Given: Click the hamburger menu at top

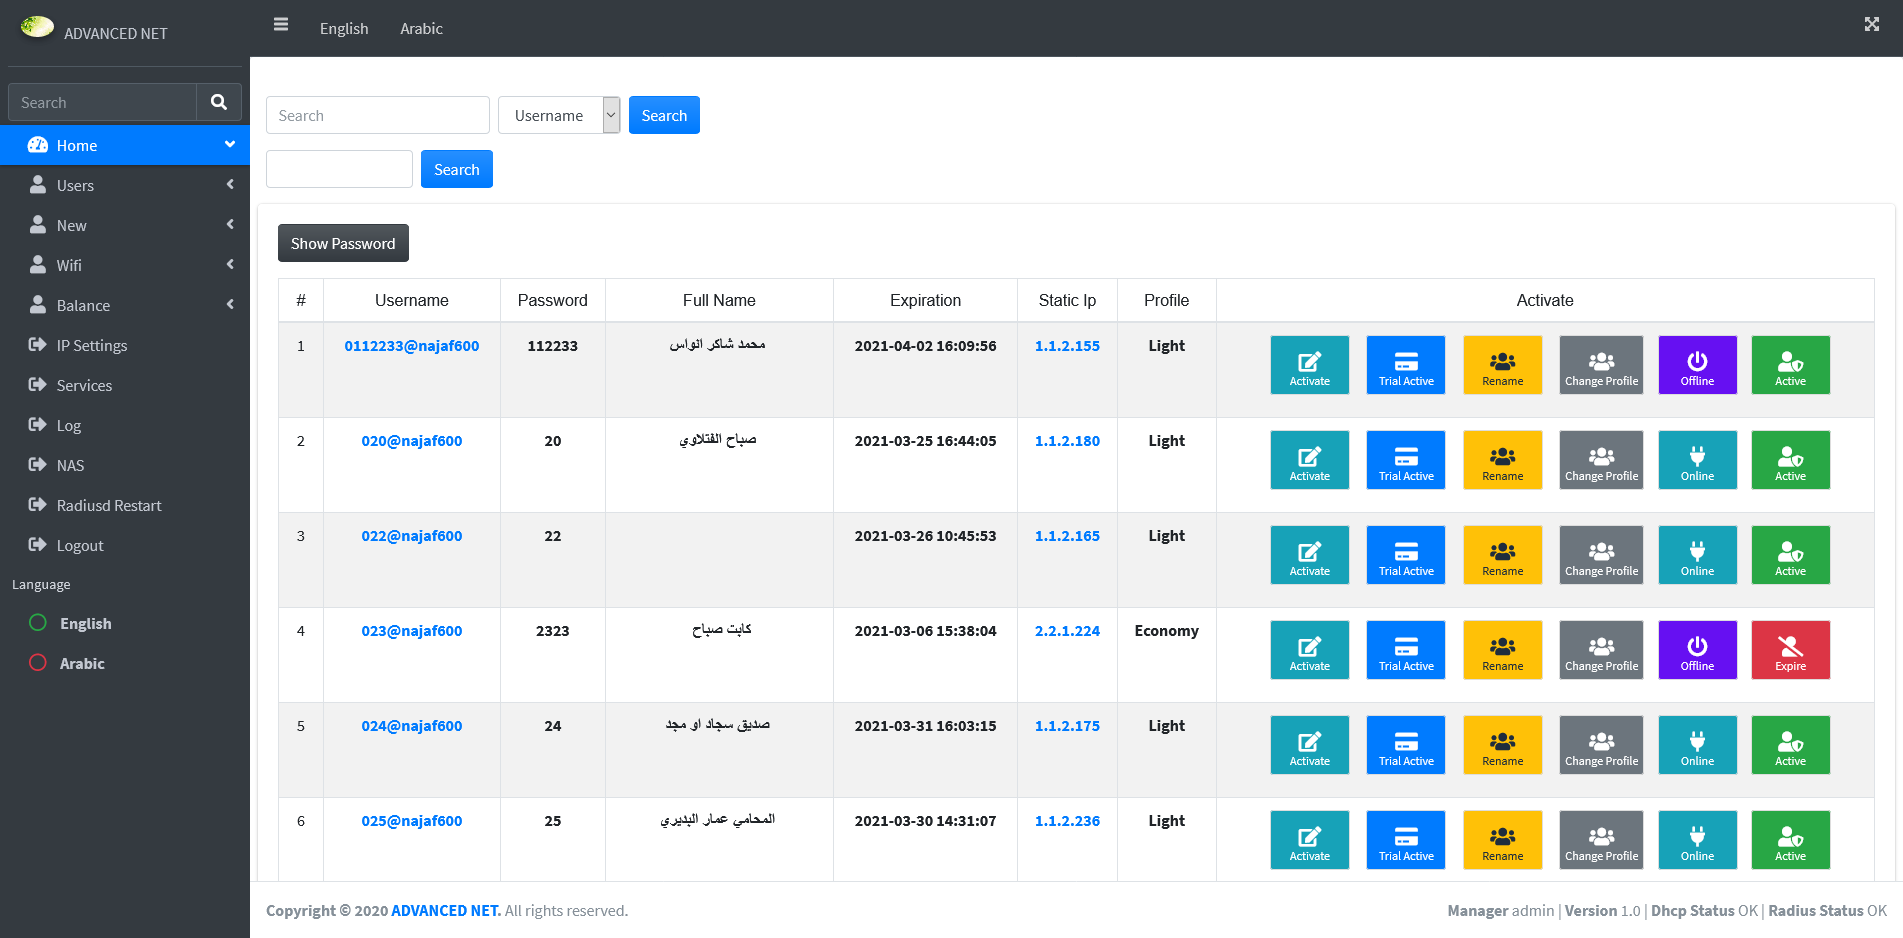Looking at the screenshot, I should point(281,24).
